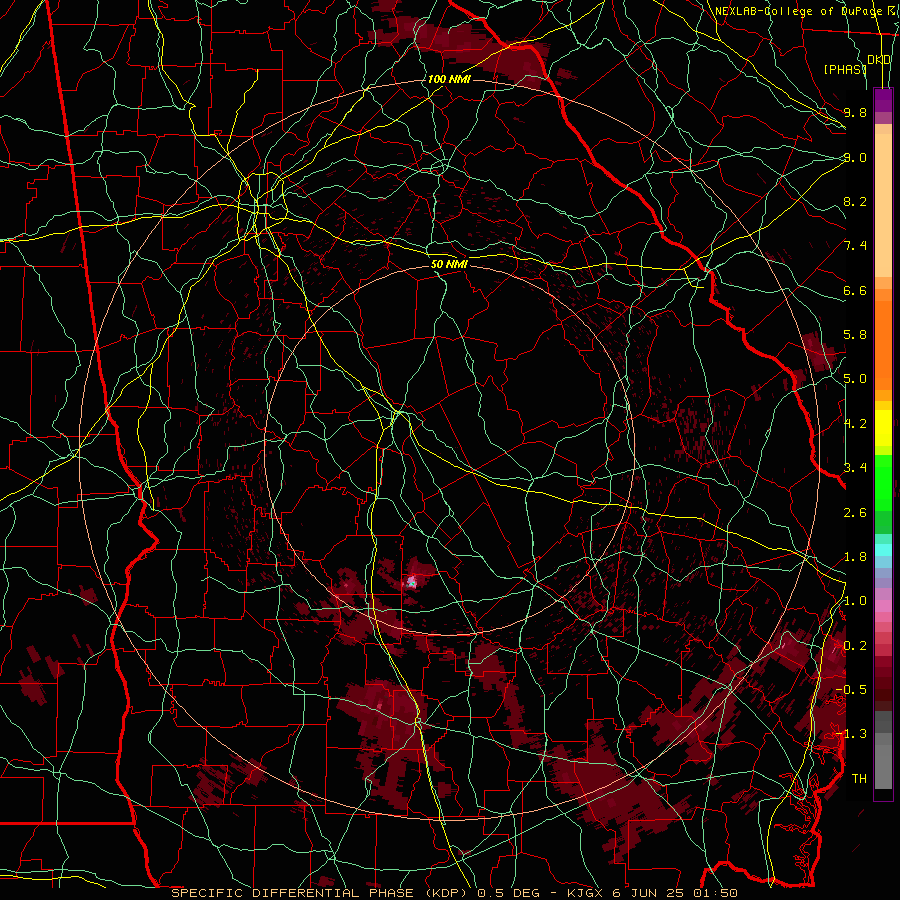The height and width of the screenshot is (900, 900).
Task: Select the 9.0 value on color scale
Action: pos(855,157)
